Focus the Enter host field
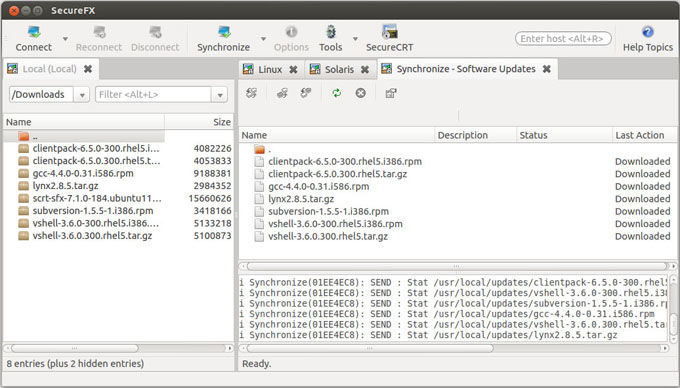The width and height of the screenshot is (680, 388). pos(563,39)
